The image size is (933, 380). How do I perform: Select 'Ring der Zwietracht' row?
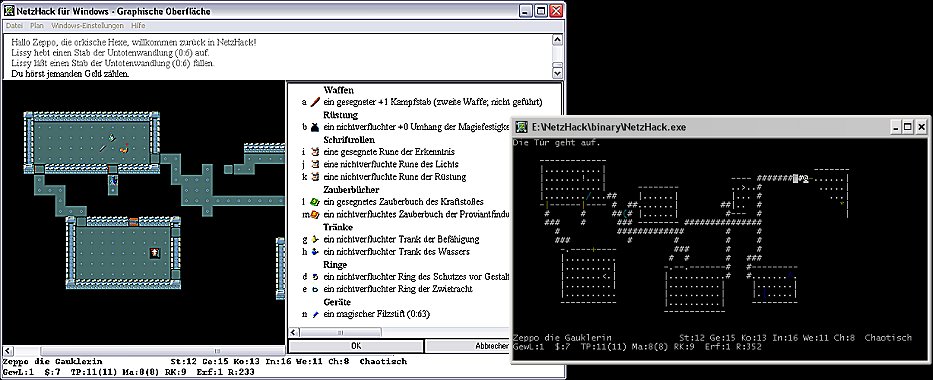(387, 289)
